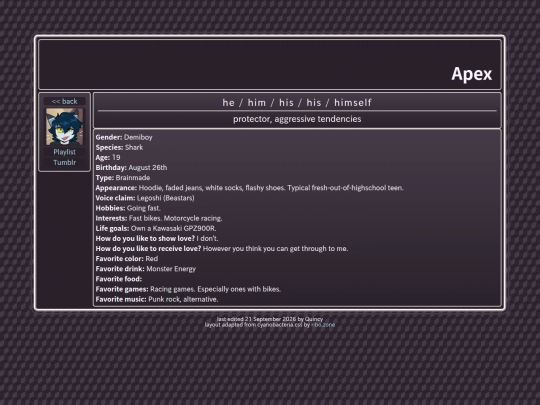Click Apex's avatar thumbnail
Viewport: 540px width, 405px height.
64,127
